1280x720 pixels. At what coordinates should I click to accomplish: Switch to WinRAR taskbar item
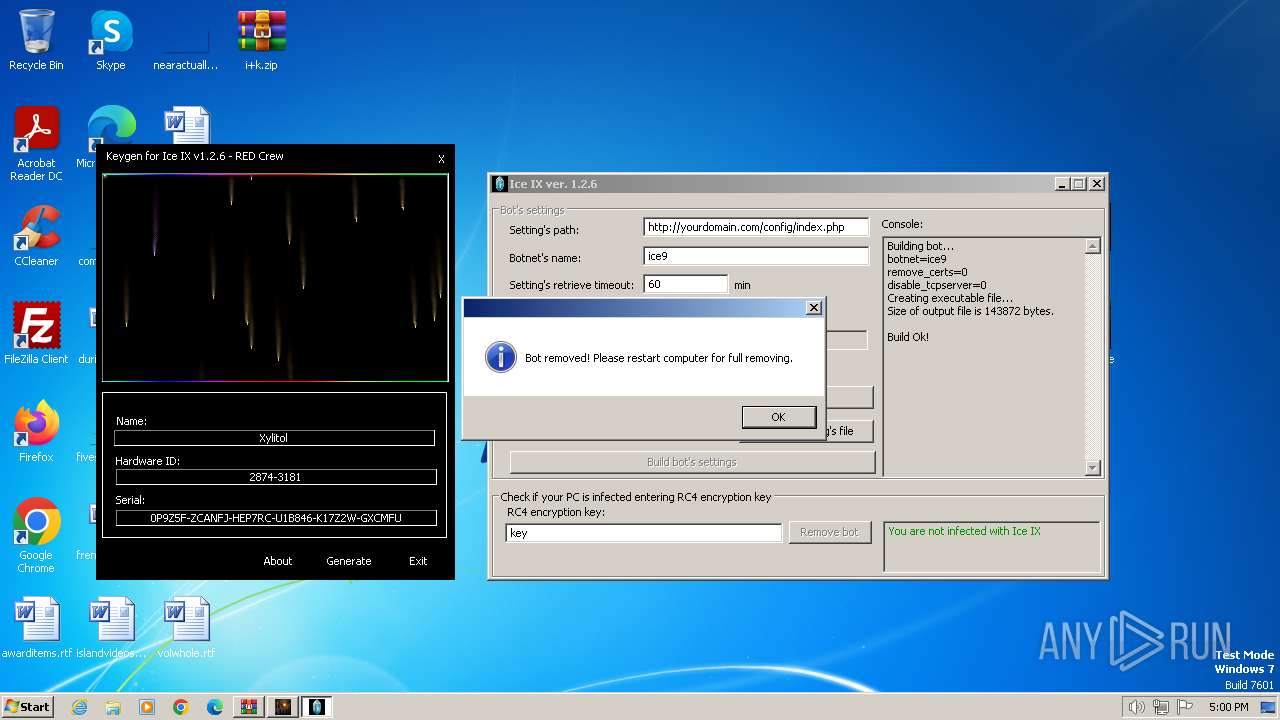248,707
